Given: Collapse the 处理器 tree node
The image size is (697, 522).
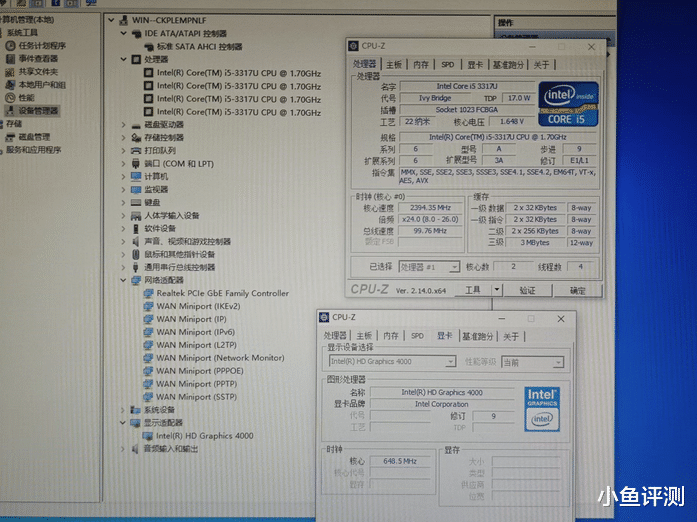Looking at the screenshot, I should pyautogui.click(x=124, y=59).
